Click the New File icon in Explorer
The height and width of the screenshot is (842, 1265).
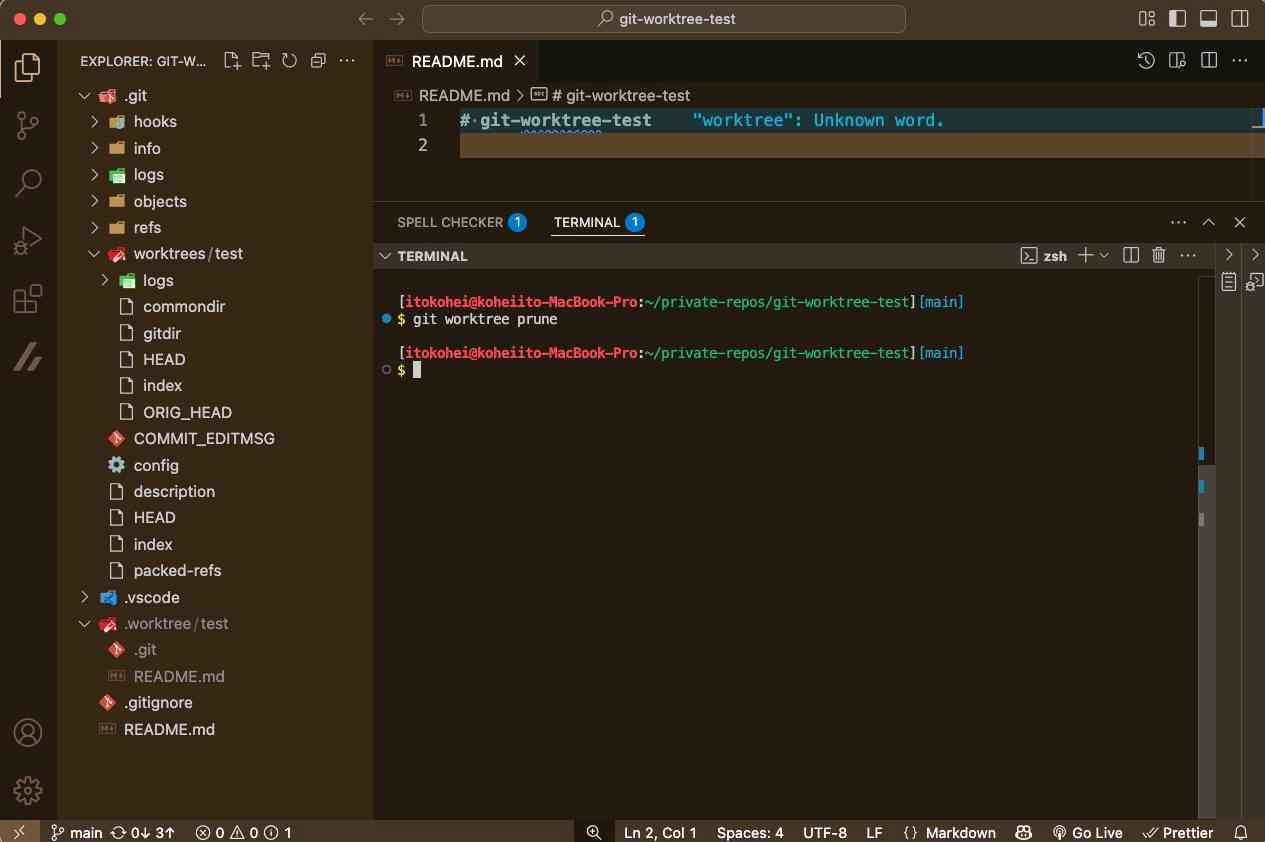tap(232, 61)
